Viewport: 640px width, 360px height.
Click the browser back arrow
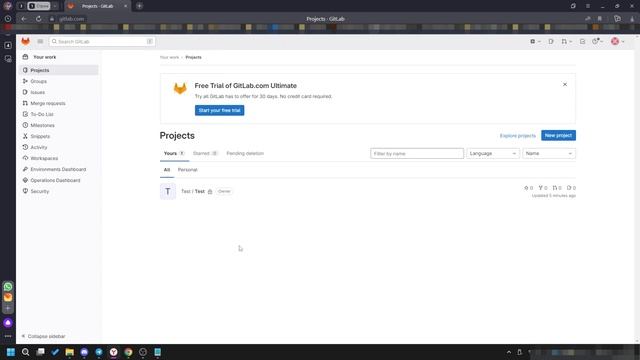click(24, 19)
